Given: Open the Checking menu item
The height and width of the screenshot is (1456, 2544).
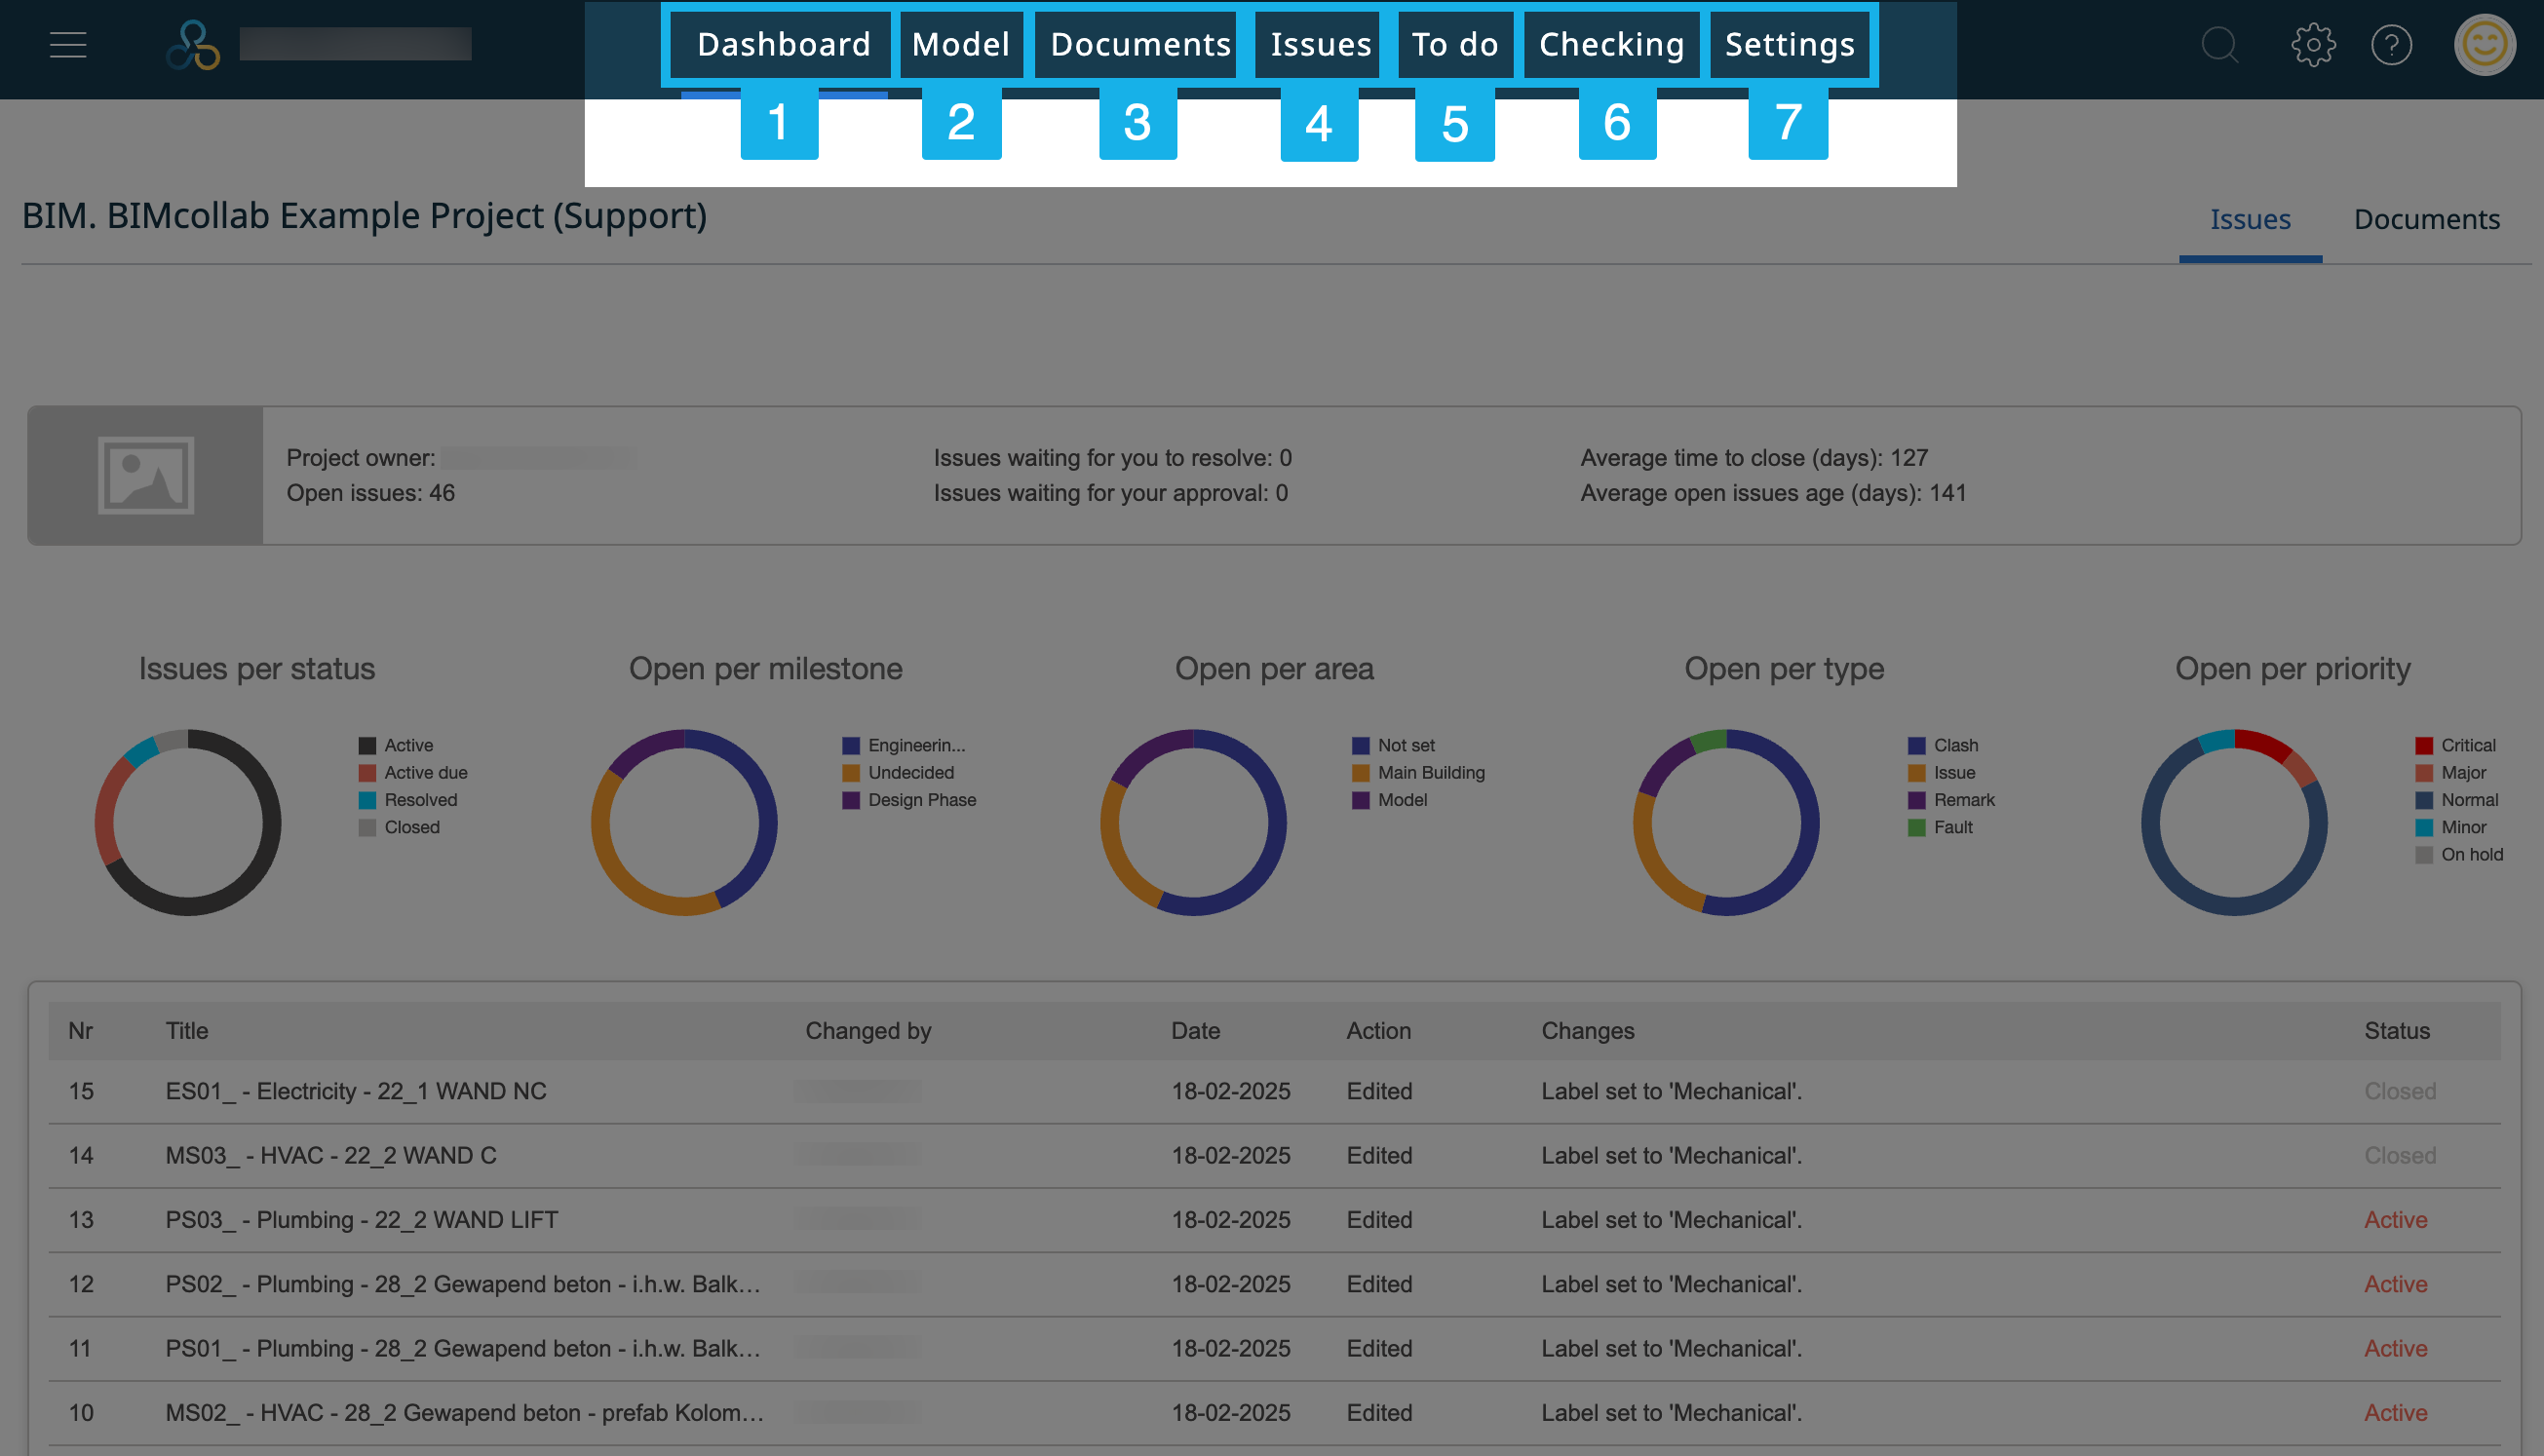Looking at the screenshot, I should tap(1611, 44).
